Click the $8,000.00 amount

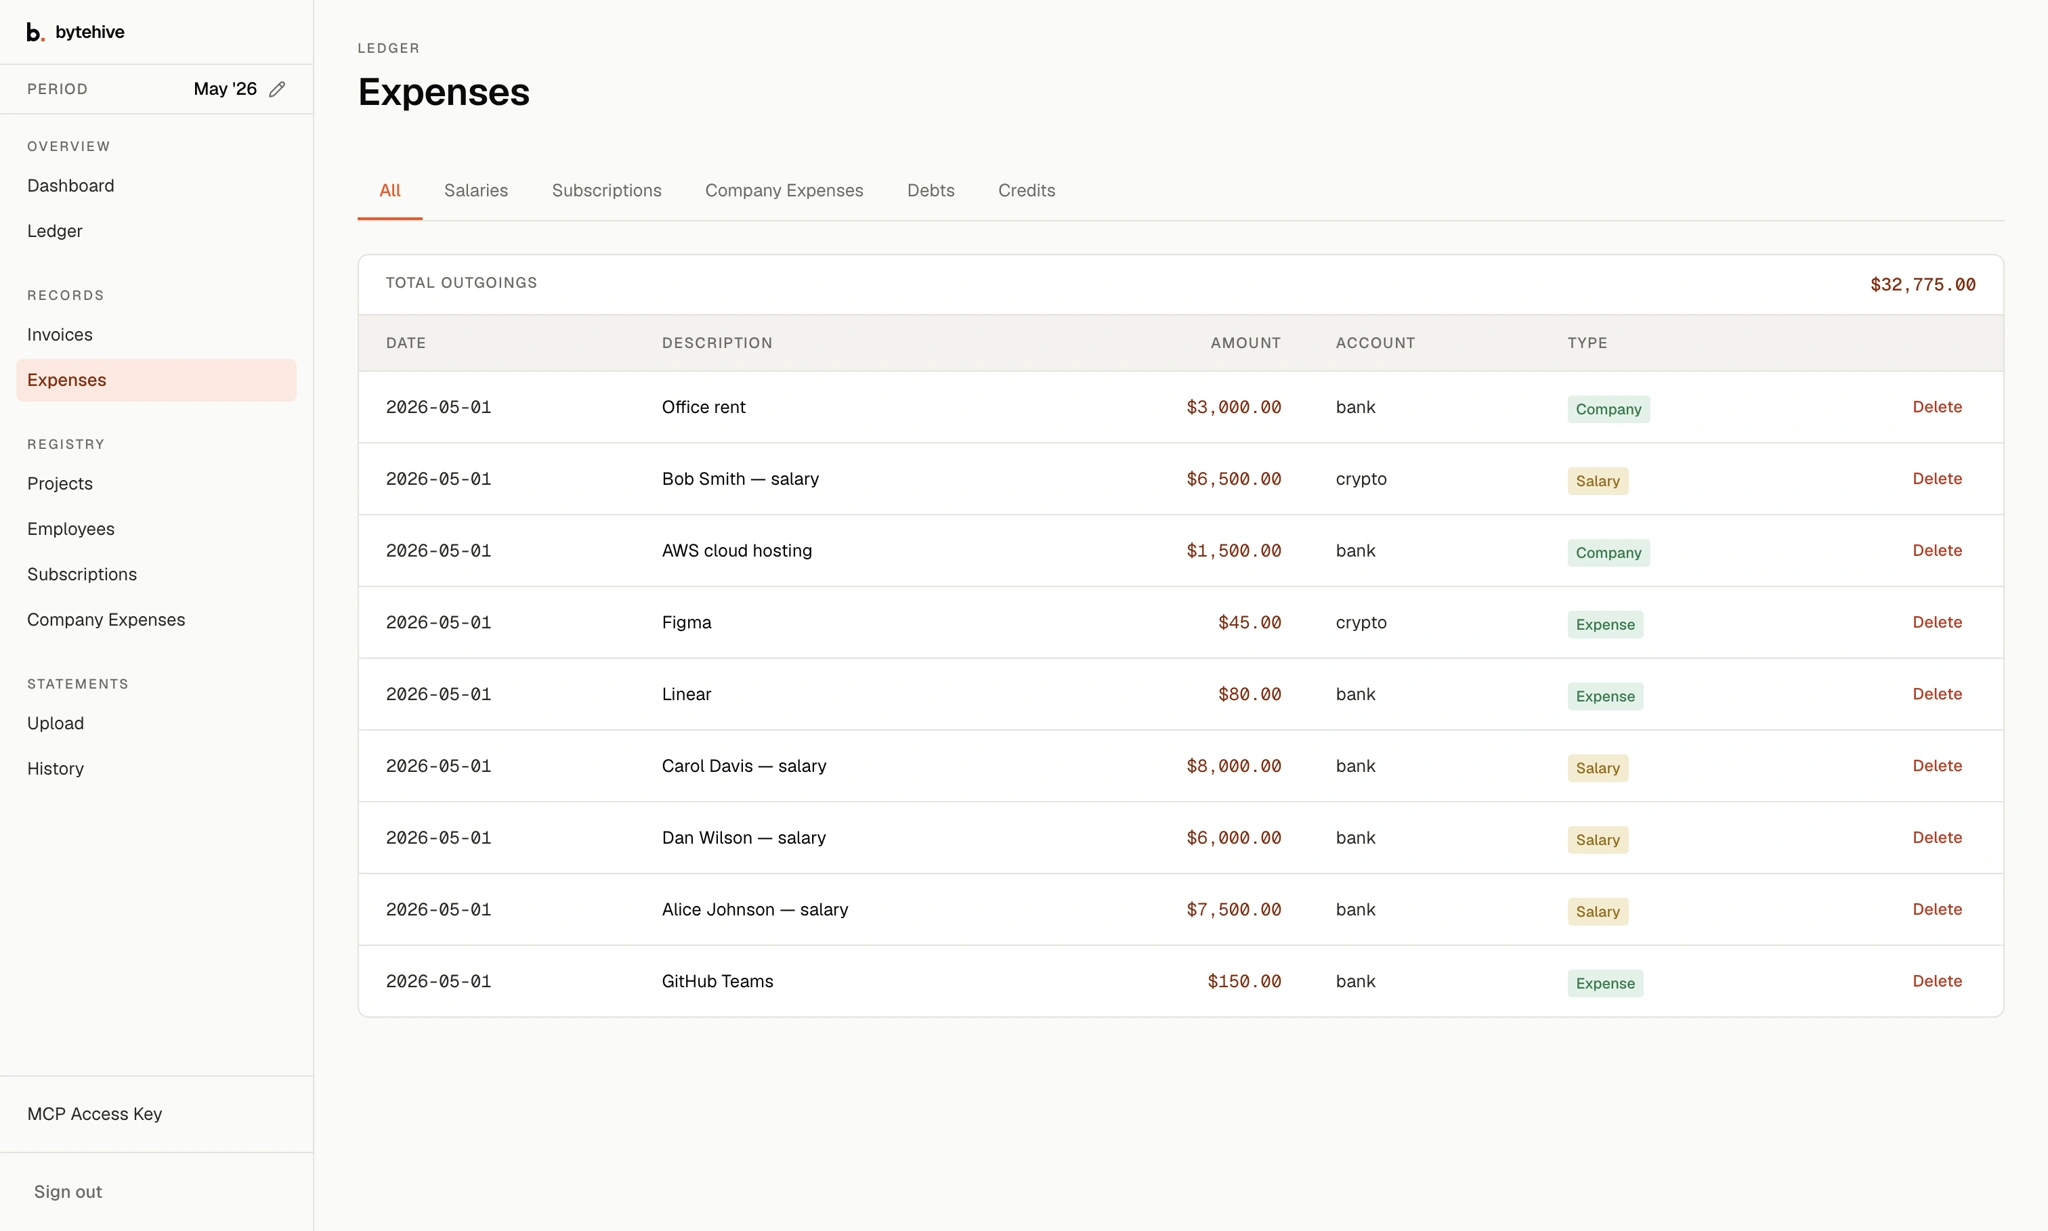pos(1233,766)
